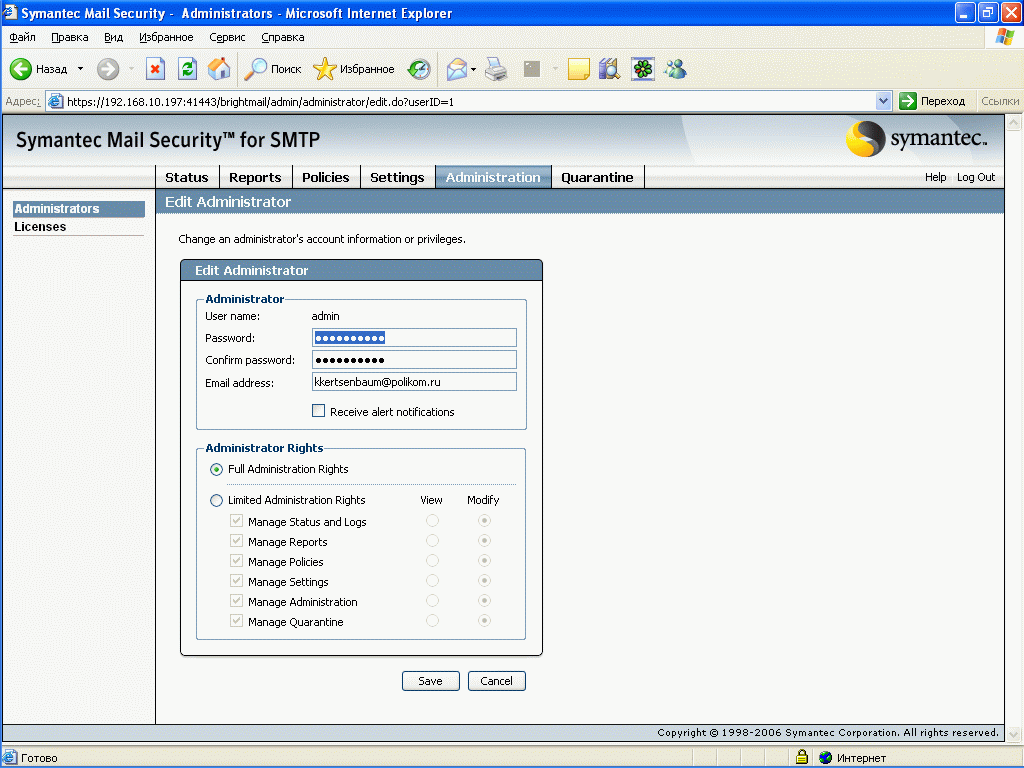1024x768 pixels.
Task: Click the ICQ flower icon
Action: point(643,69)
